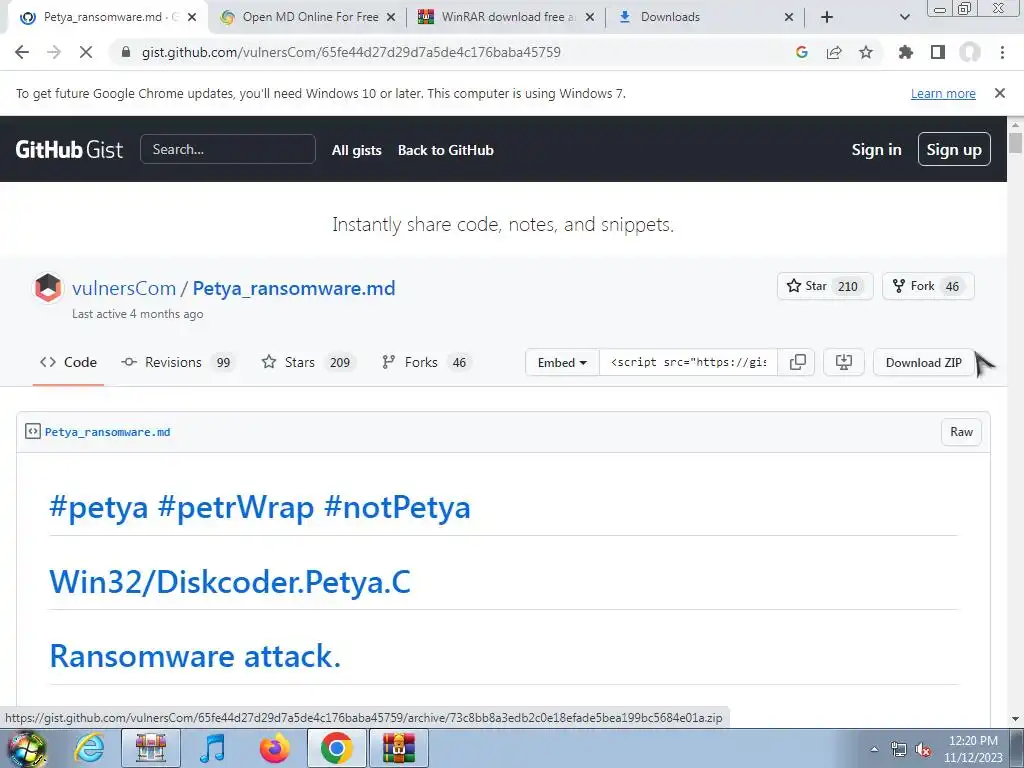Close the Open MD Online tab

391,17
